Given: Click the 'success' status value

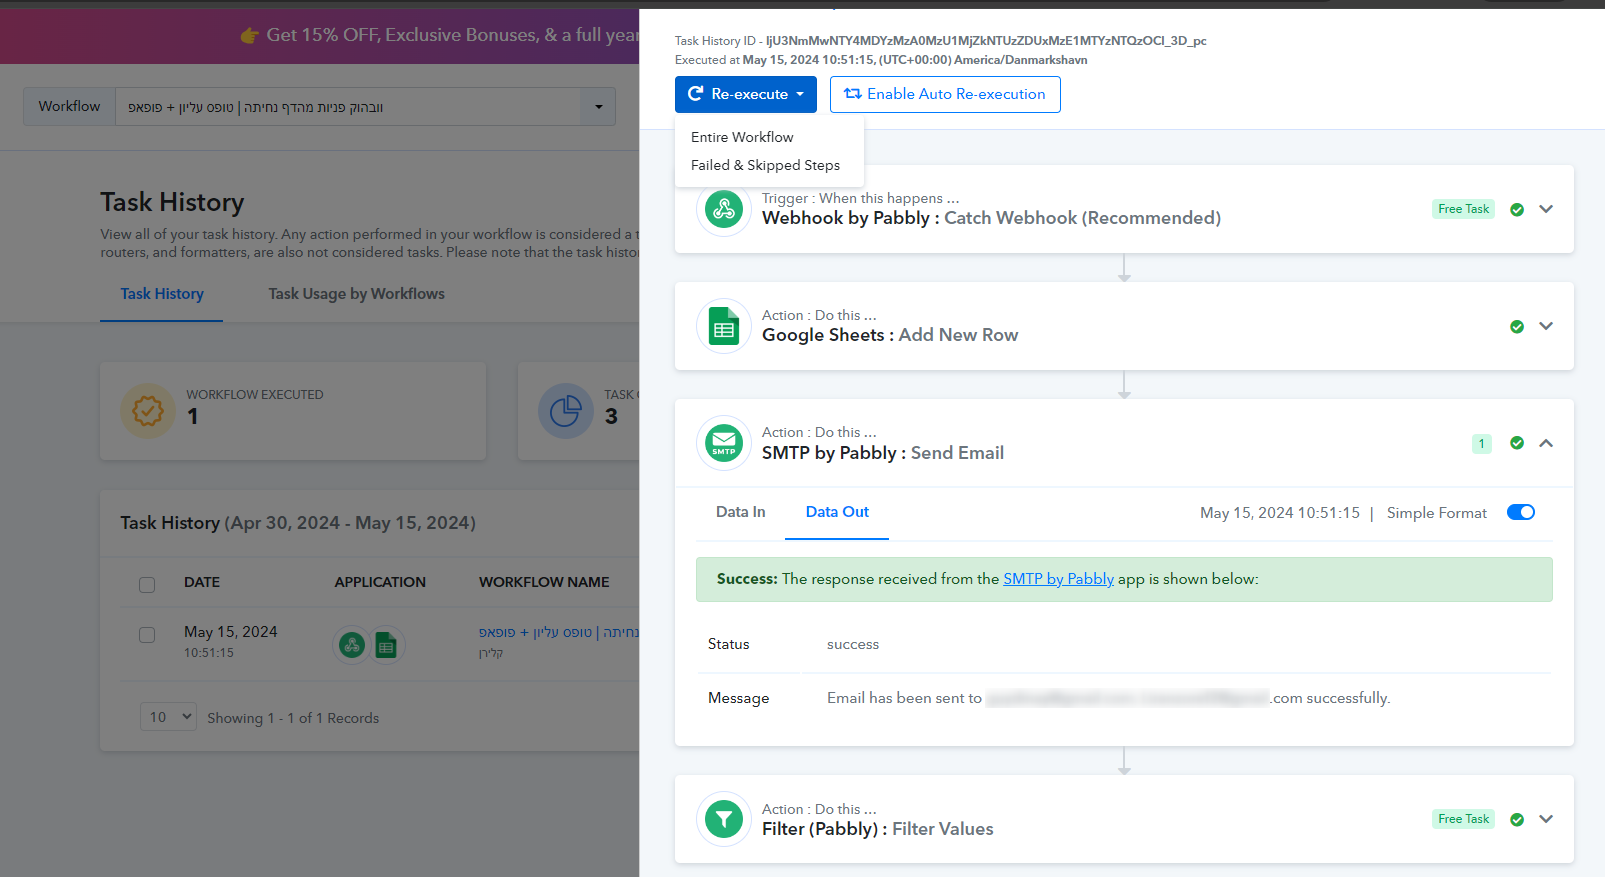Looking at the screenshot, I should 853,645.
